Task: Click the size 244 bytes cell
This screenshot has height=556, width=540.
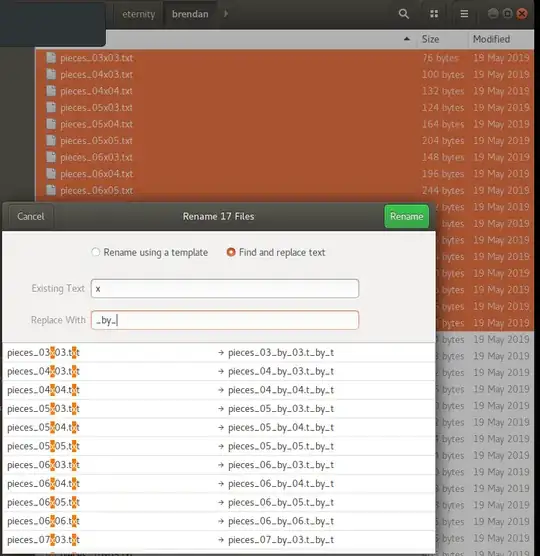Action: (443, 190)
